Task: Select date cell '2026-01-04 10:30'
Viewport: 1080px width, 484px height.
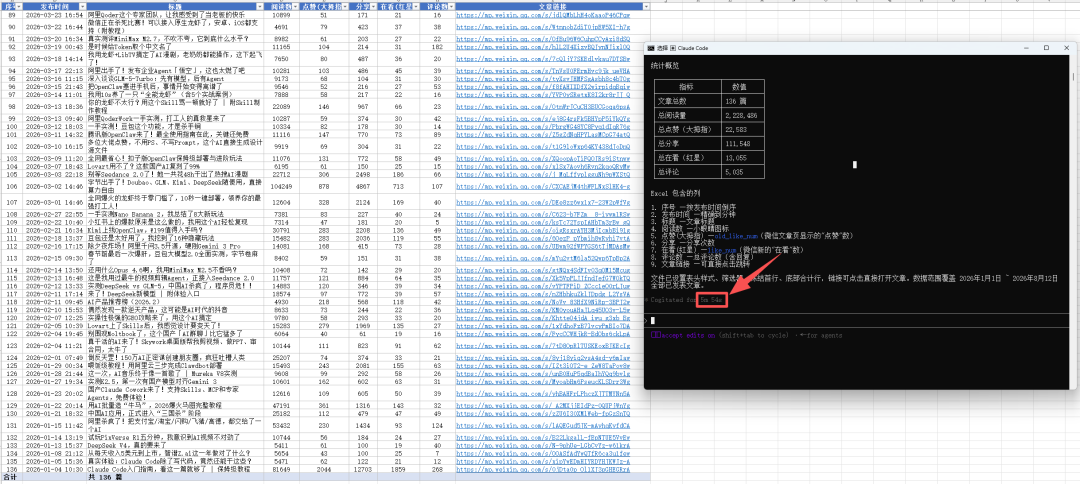Action: [x=54, y=469]
